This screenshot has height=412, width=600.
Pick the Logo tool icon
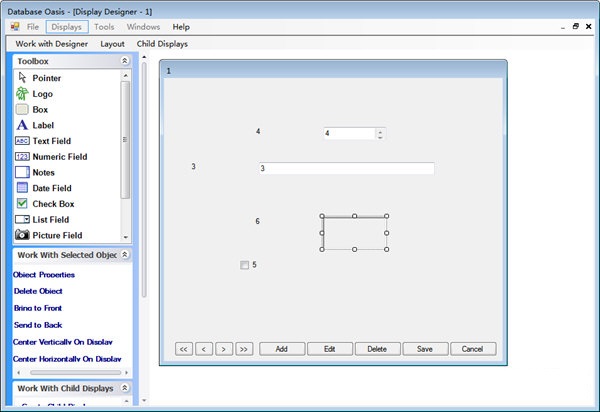tap(22, 94)
